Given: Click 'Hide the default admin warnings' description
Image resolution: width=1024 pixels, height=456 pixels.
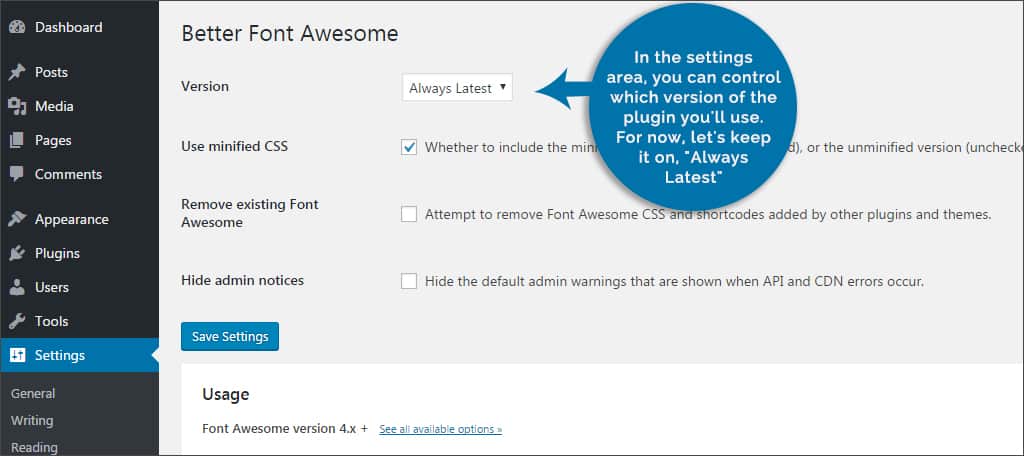Looking at the screenshot, I should coord(675,282).
